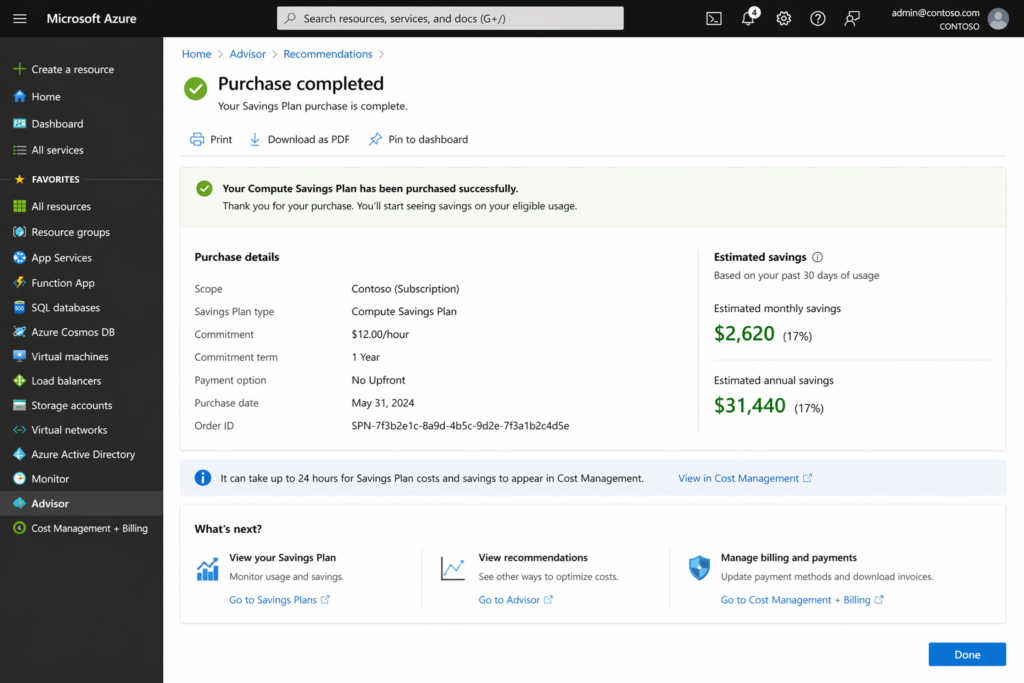The height and width of the screenshot is (683, 1024).
Task: Open the feedback panel icon
Action: click(852, 18)
